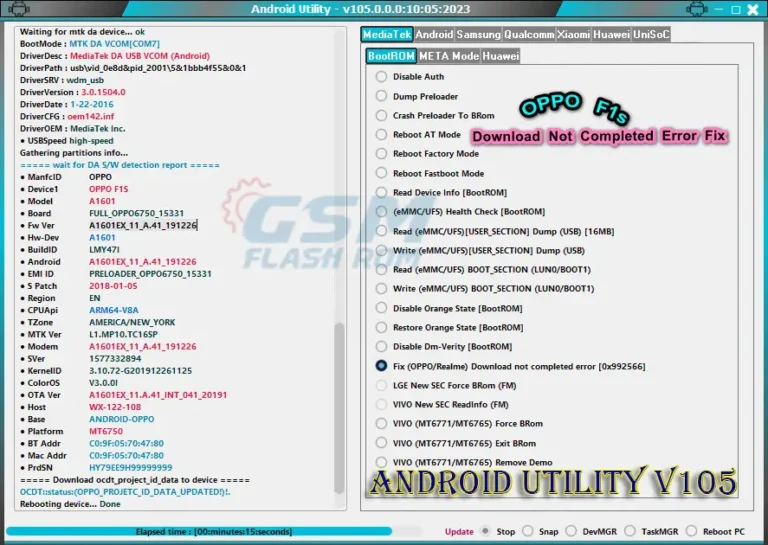Click the log panel vertical scrollbar
The image size is (768, 545).
[x=339, y=400]
